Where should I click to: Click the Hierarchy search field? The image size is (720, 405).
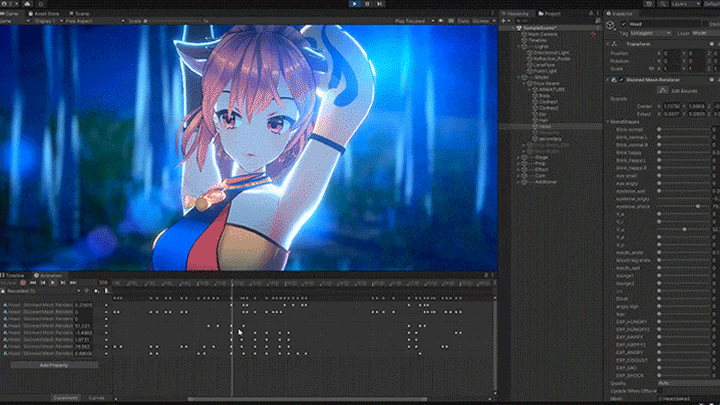(x=553, y=21)
